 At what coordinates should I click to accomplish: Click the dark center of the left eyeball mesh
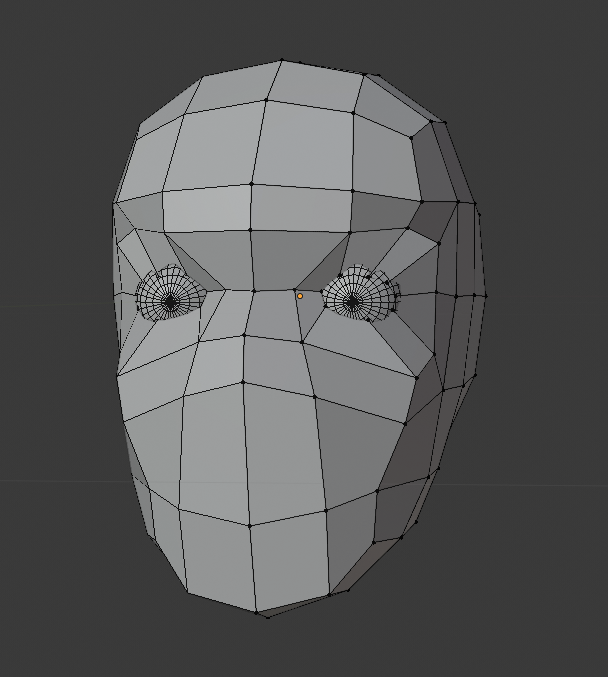171,303
